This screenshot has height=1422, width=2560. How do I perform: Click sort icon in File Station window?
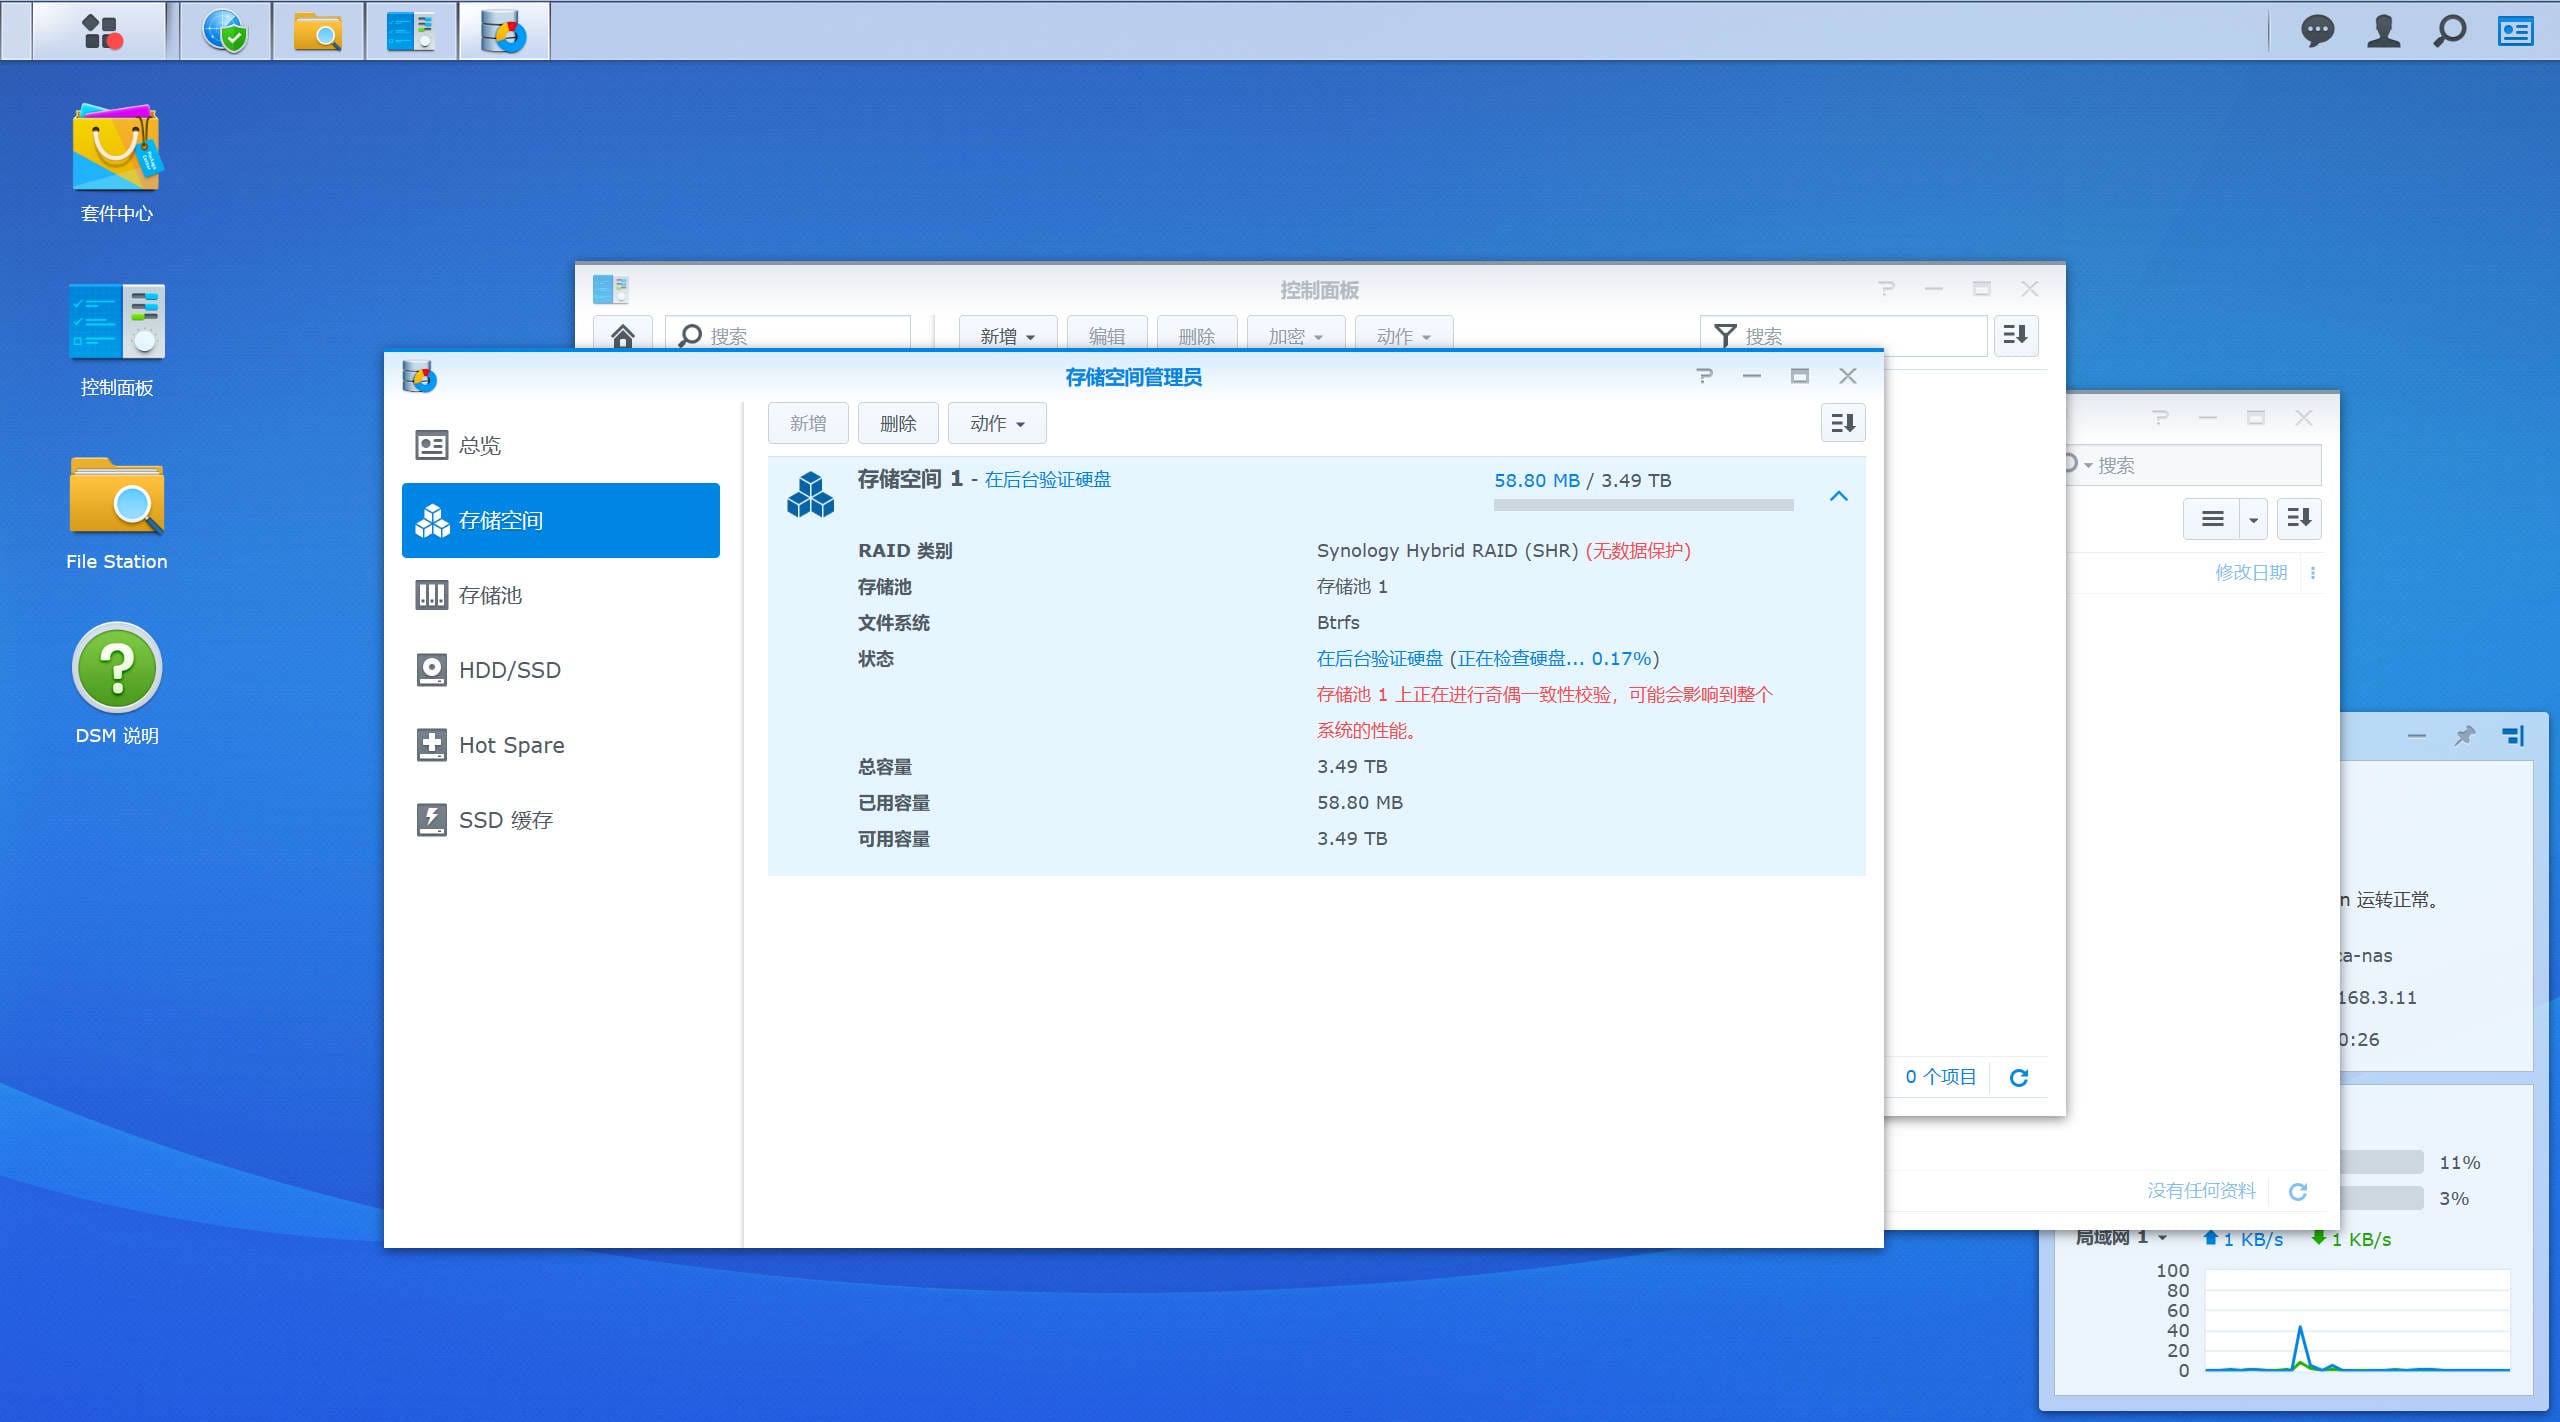click(2299, 519)
